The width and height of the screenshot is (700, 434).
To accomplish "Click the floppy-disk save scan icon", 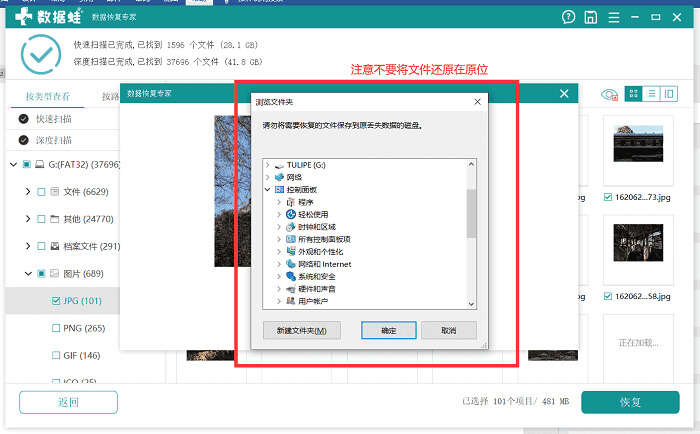I will coord(591,17).
